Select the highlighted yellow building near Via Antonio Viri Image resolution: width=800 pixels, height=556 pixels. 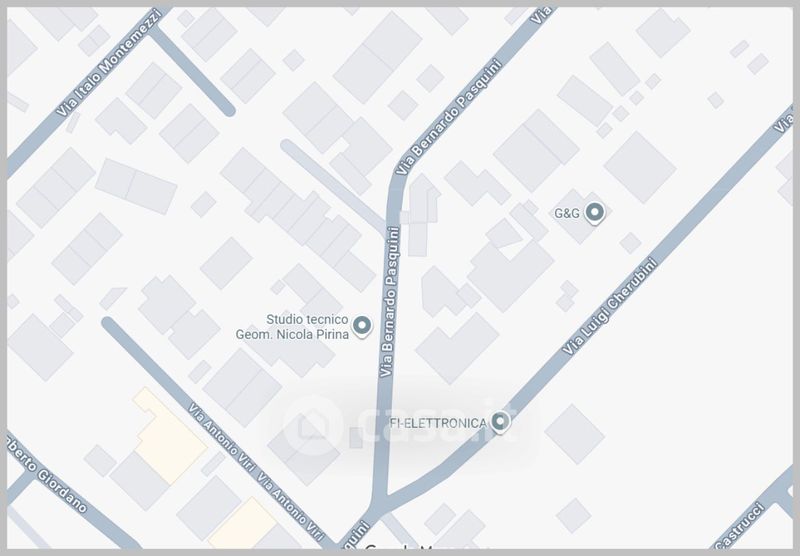coord(169,437)
